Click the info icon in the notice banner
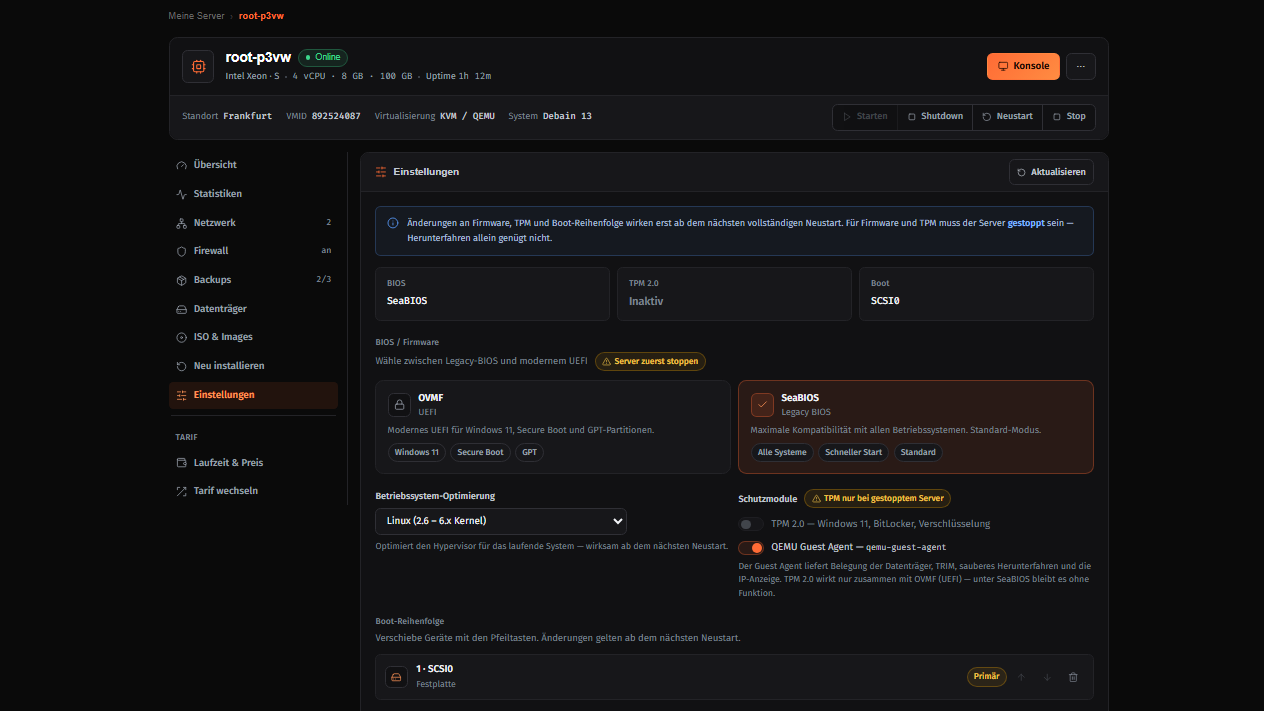The width and height of the screenshot is (1264, 711). click(x=393, y=223)
